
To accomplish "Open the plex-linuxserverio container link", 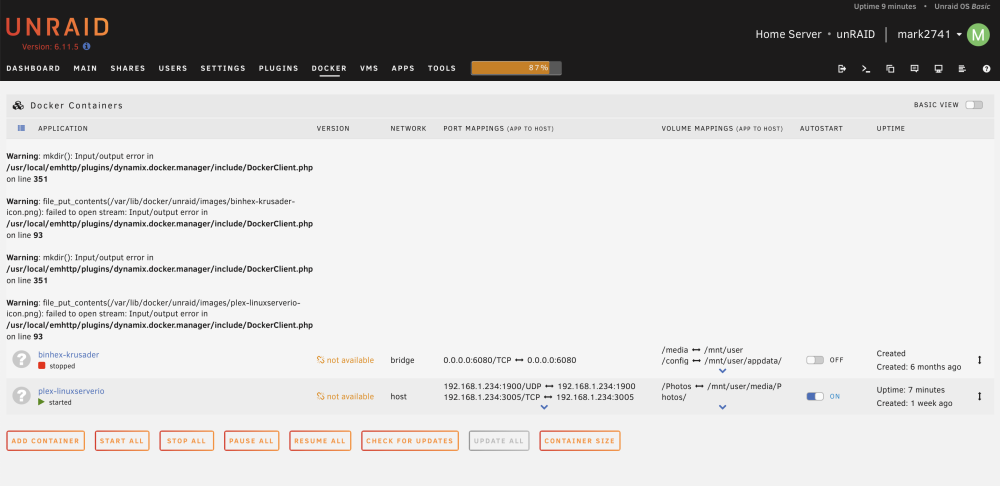I will pos(71,391).
